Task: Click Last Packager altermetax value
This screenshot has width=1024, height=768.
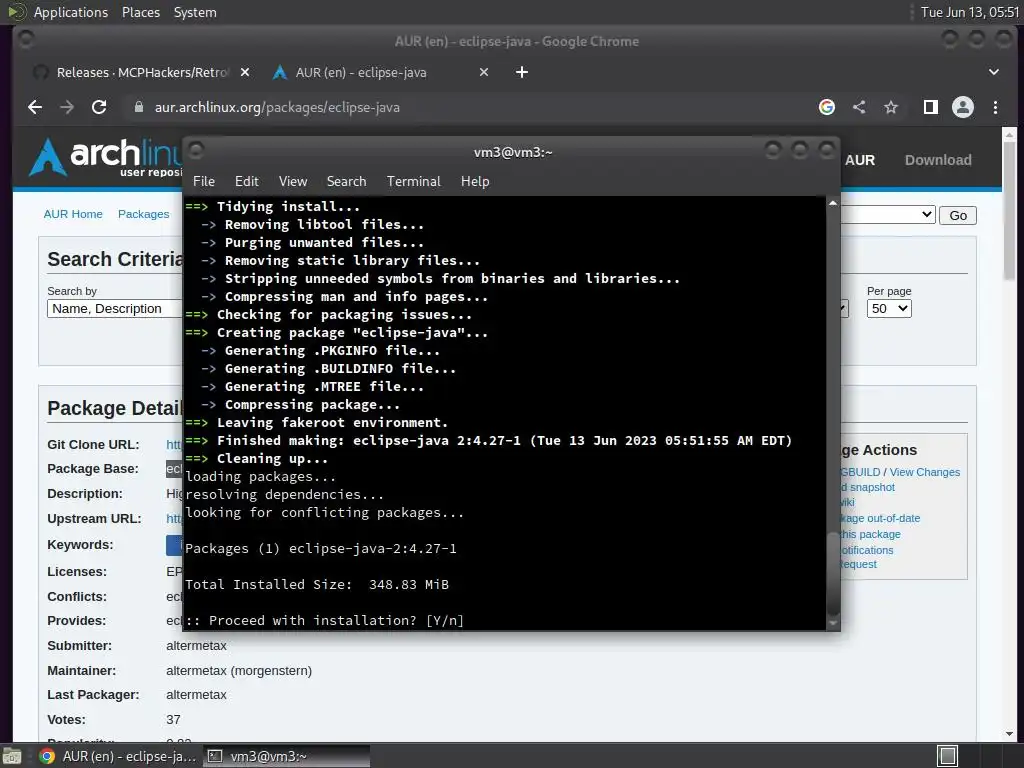Action: 196,695
